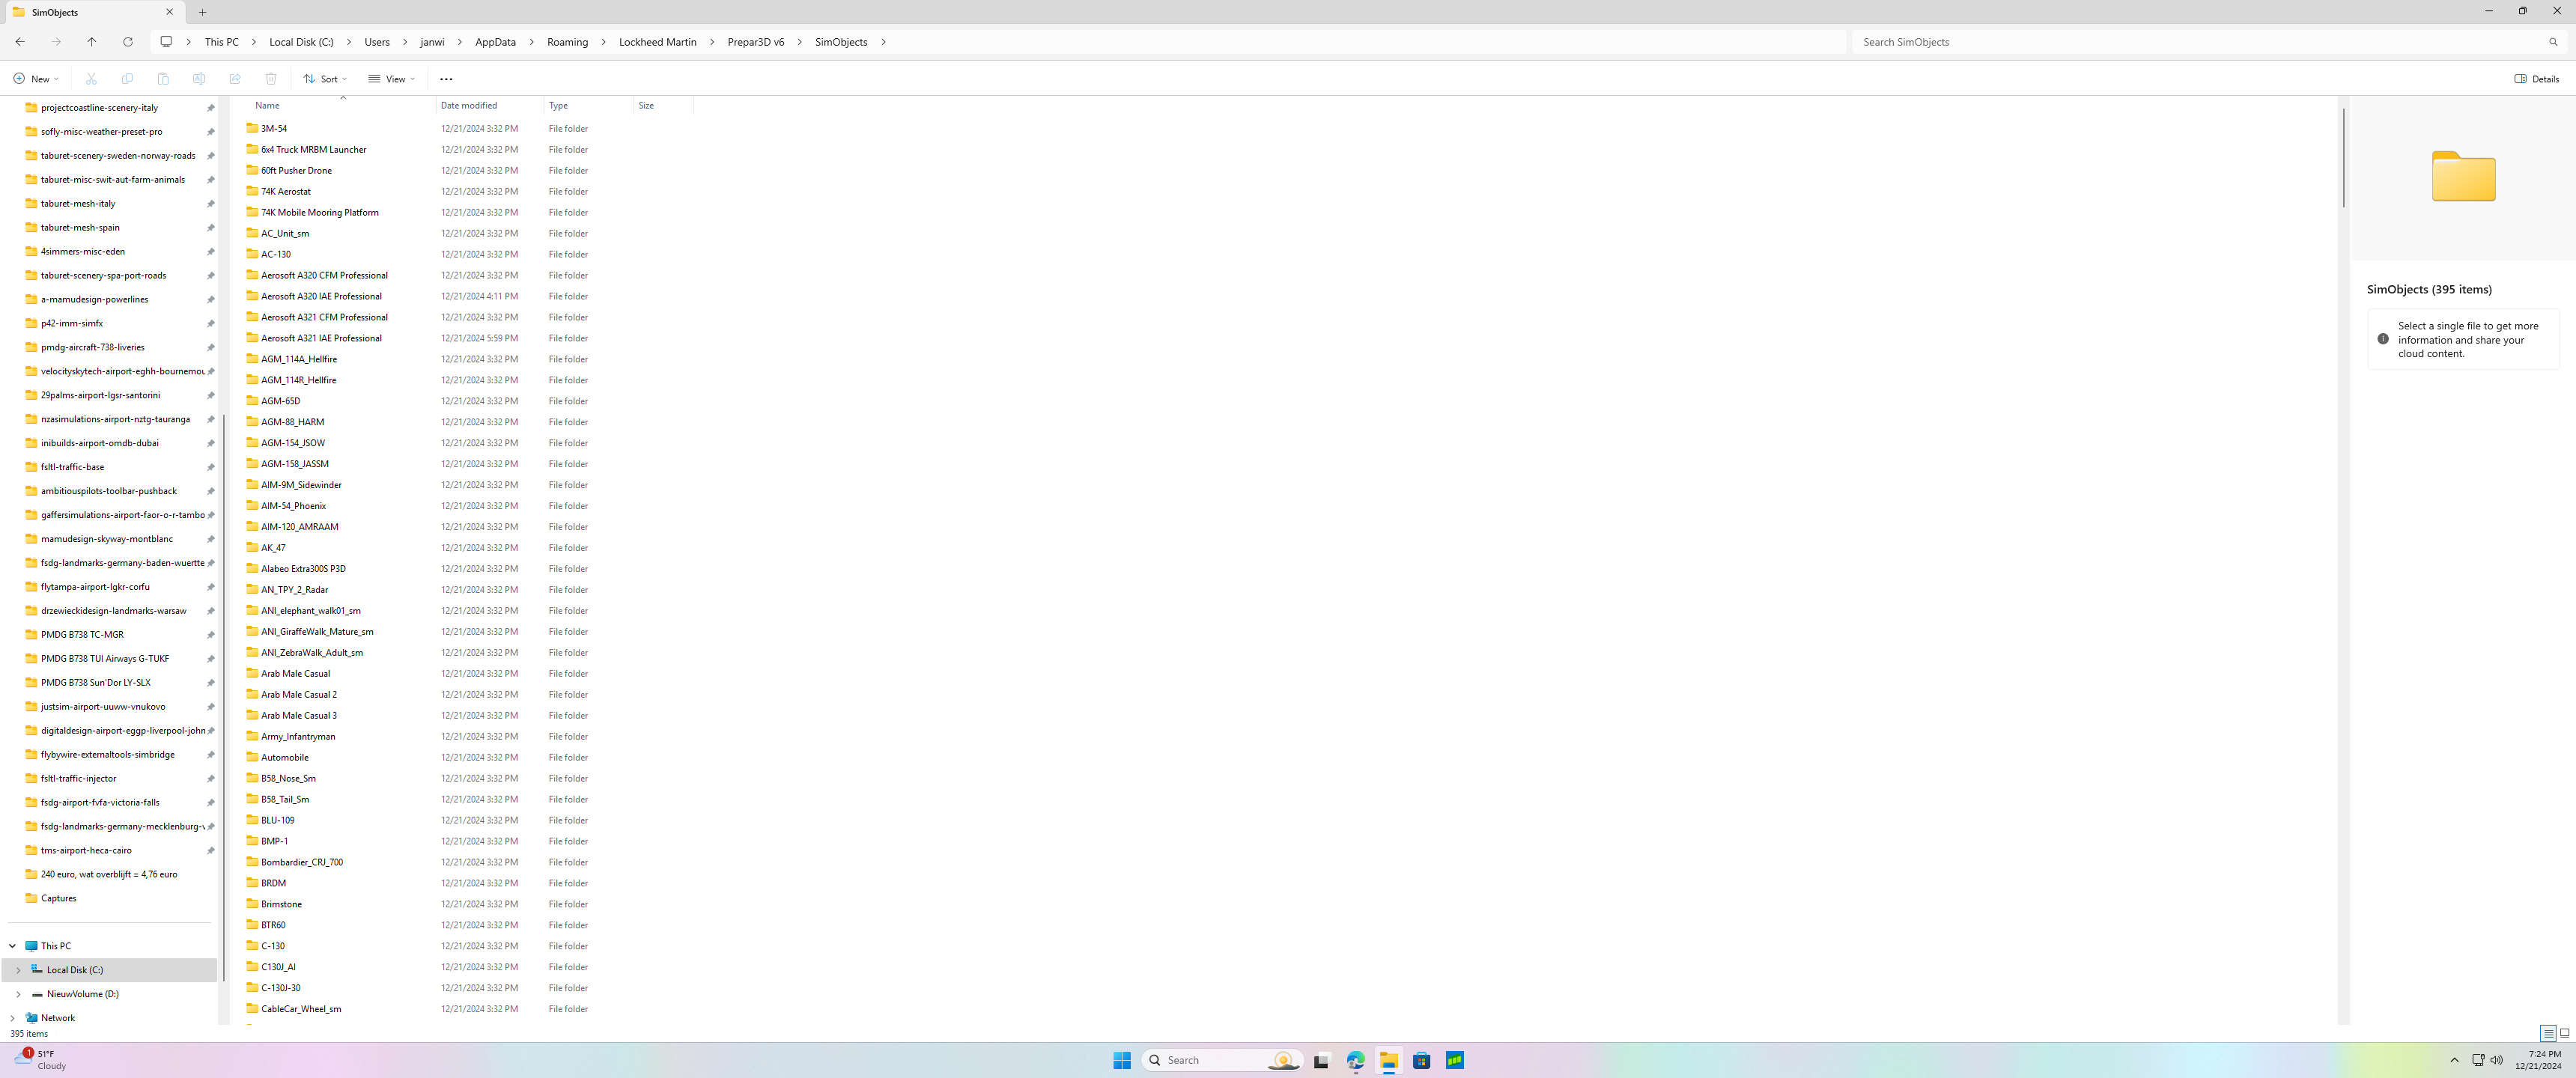Collapse the This PC tree node
The width and height of the screenshot is (2576, 1078).
click(x=13, y=946)
